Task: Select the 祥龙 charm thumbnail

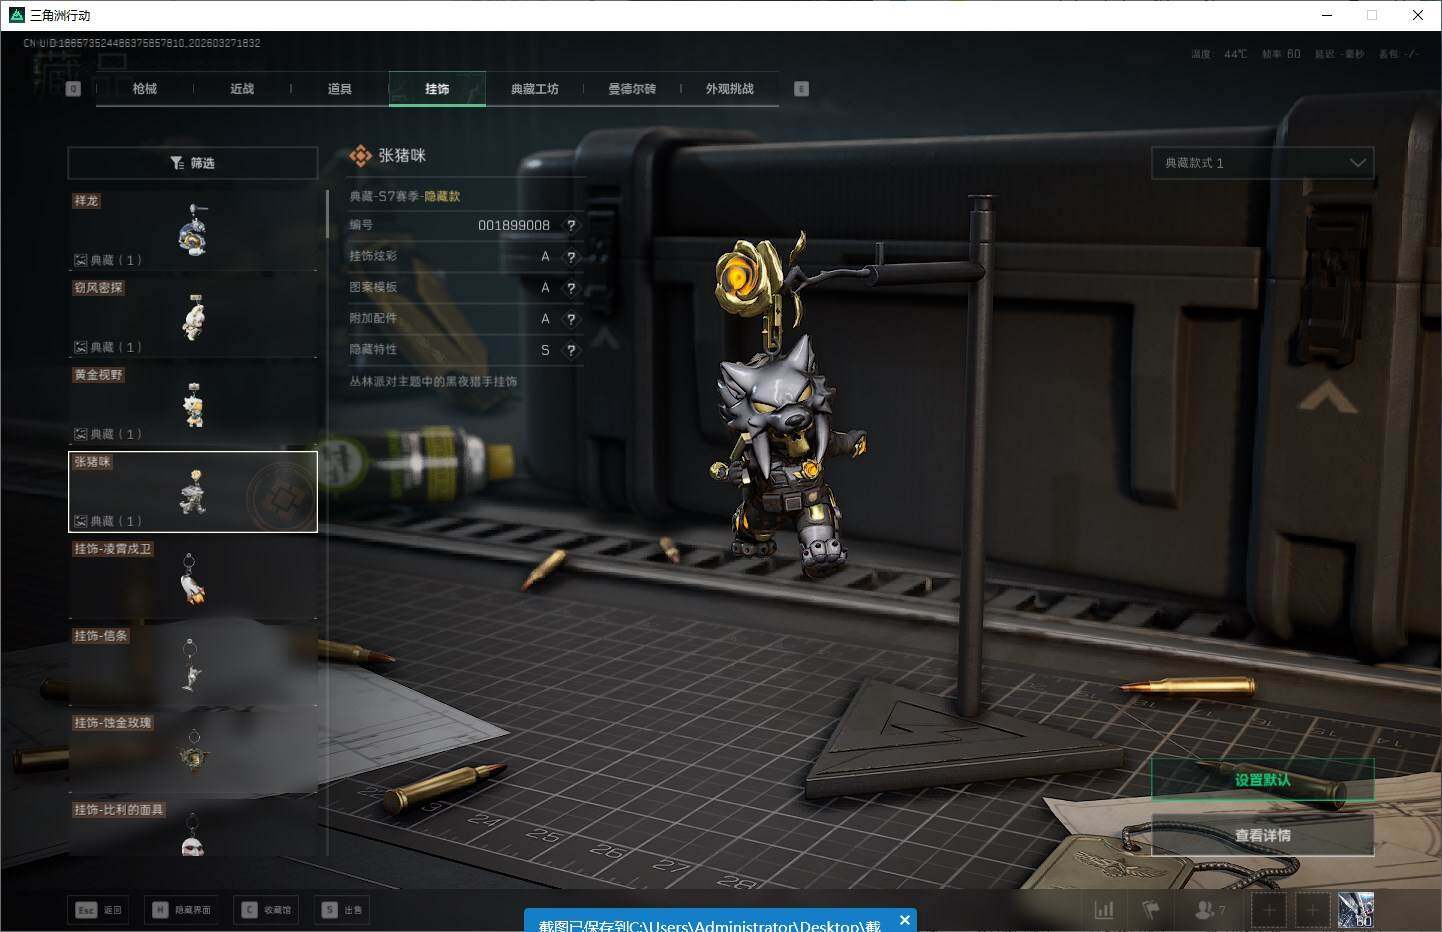Action: pos(193,230)
